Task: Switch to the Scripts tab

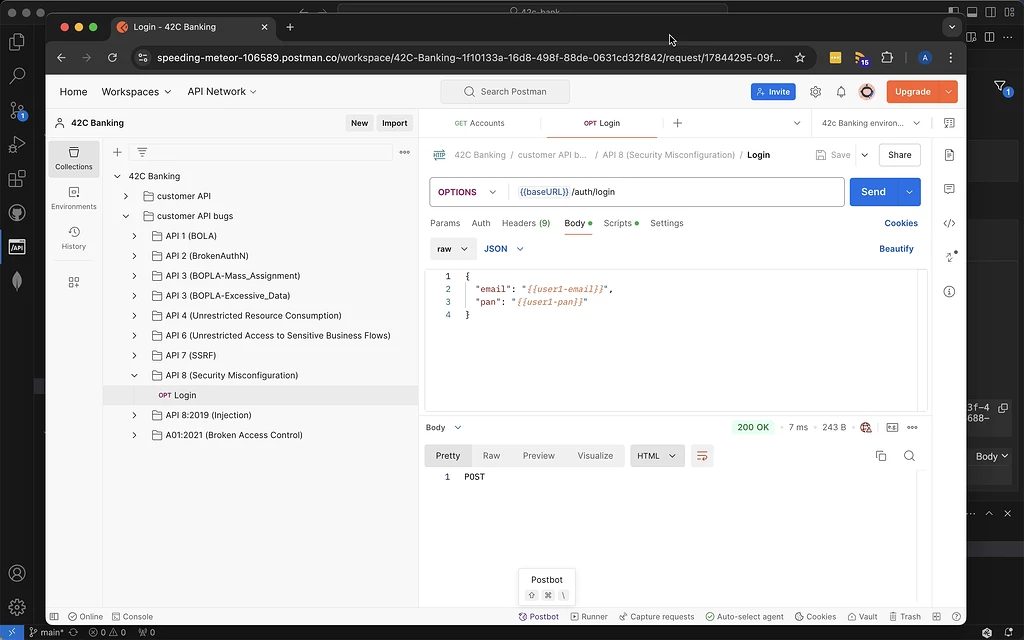Action: pos(621,223)
